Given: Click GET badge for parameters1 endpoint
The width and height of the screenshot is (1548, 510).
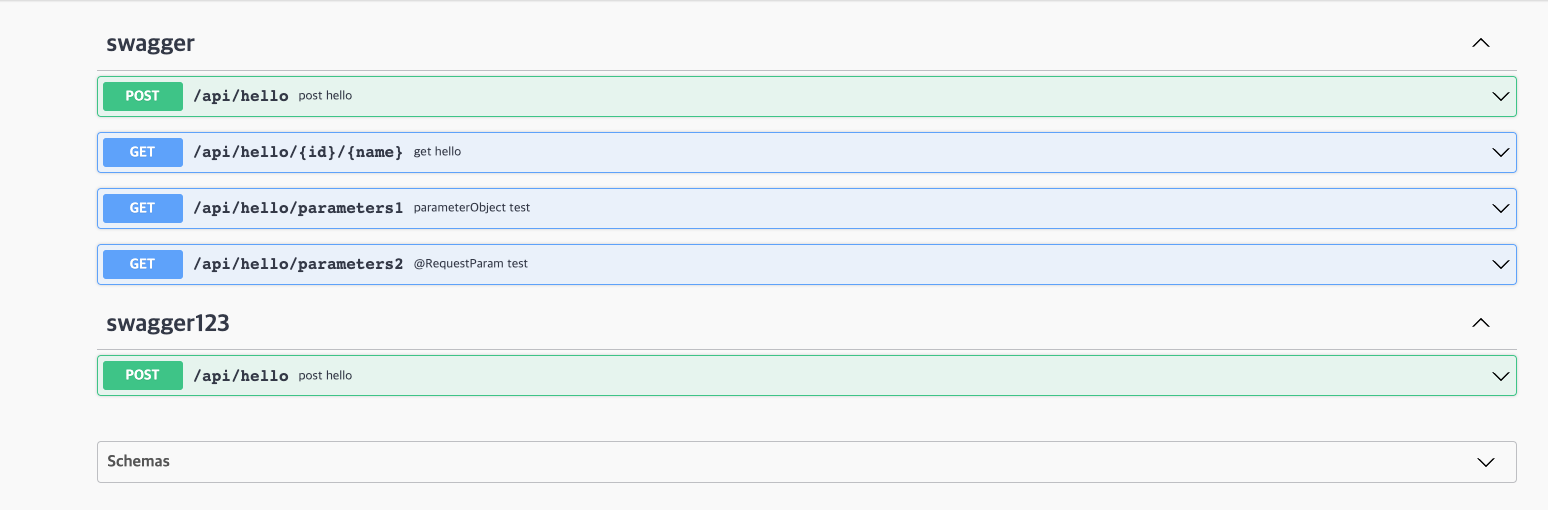Looking at the screenshot, I should point(143,208).
